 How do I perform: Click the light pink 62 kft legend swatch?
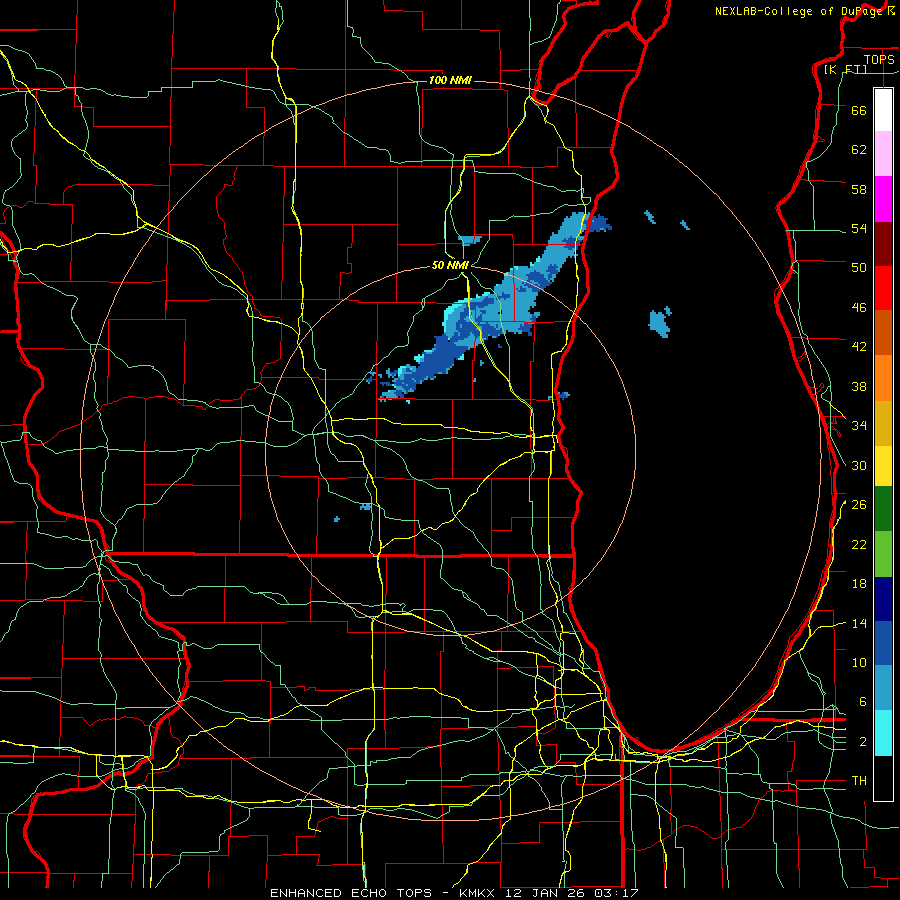[883, 153]
